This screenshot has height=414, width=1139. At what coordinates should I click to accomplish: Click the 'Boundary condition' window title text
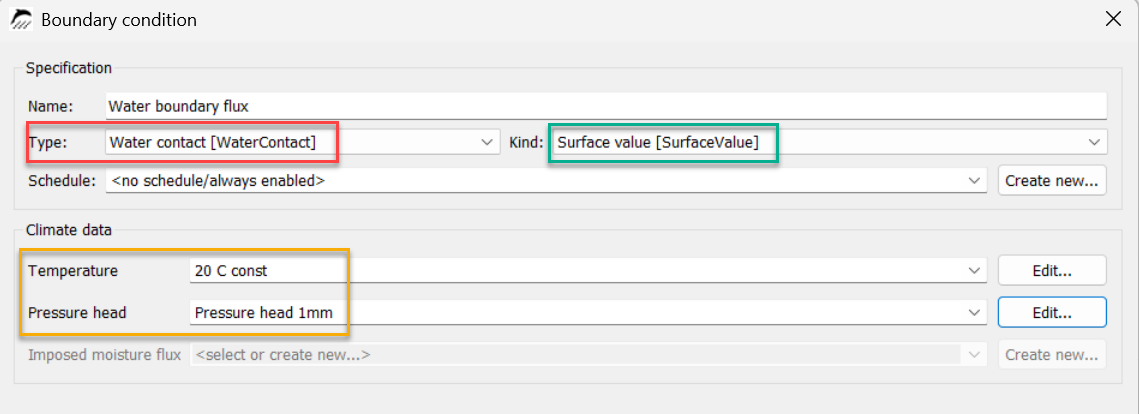118,20
